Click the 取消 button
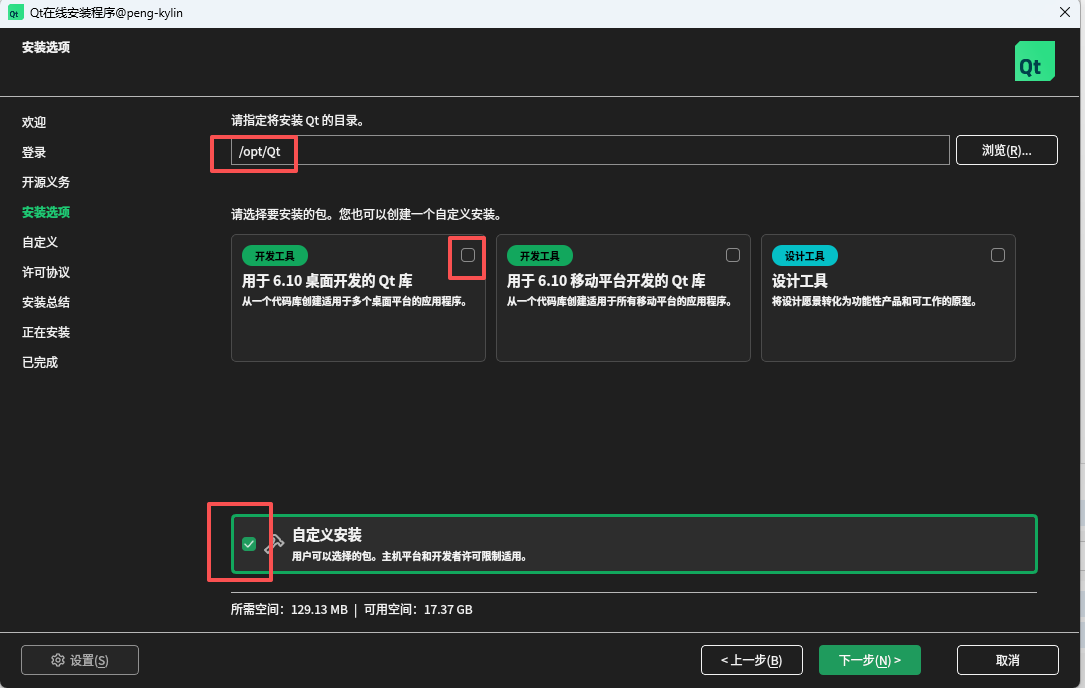Viewport: 1085px width, 688px height. 1008,660
